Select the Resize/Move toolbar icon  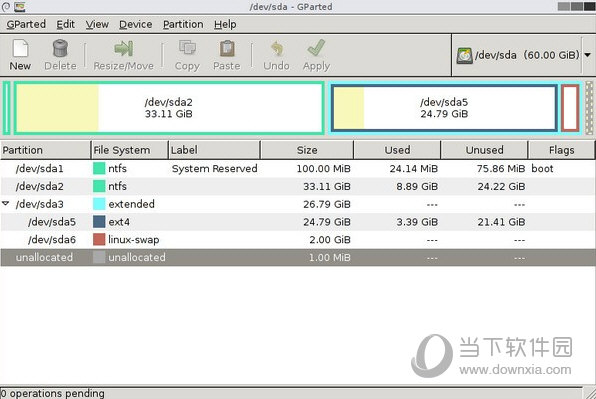pyautogui.click(x=124, y=48)
